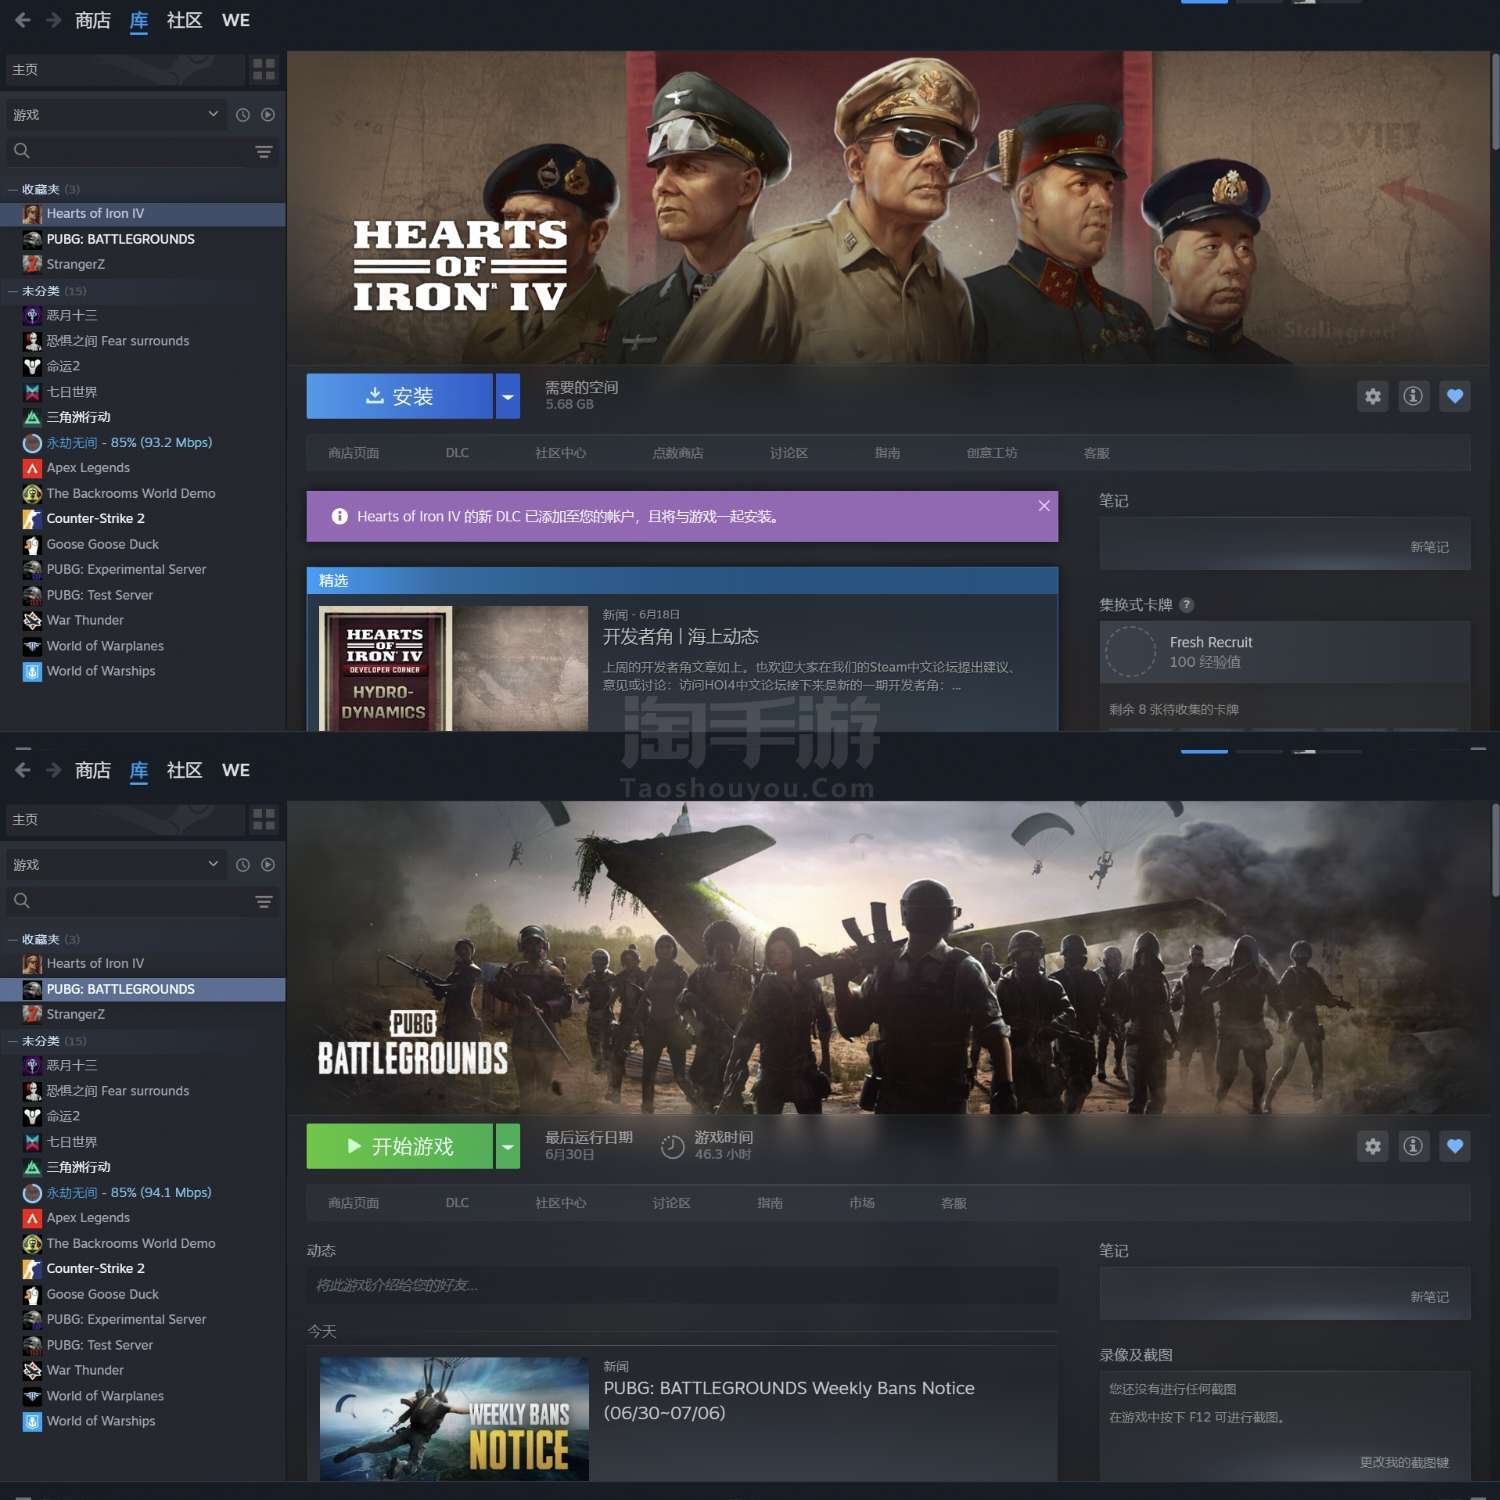The image size is (1500, 1500).
Task: Click back arrow in bottom Steam window
Action: (x=22, y=770)
